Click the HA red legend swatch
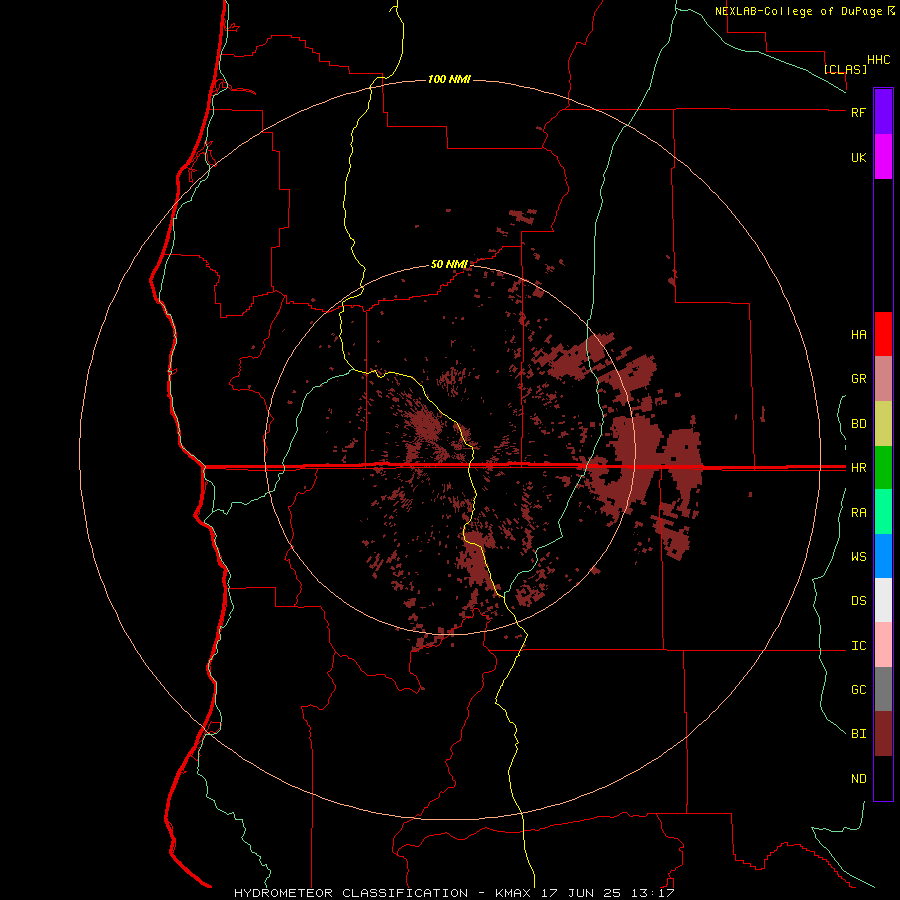The height and width of the screenshot is (900, 900). [883, 334]
